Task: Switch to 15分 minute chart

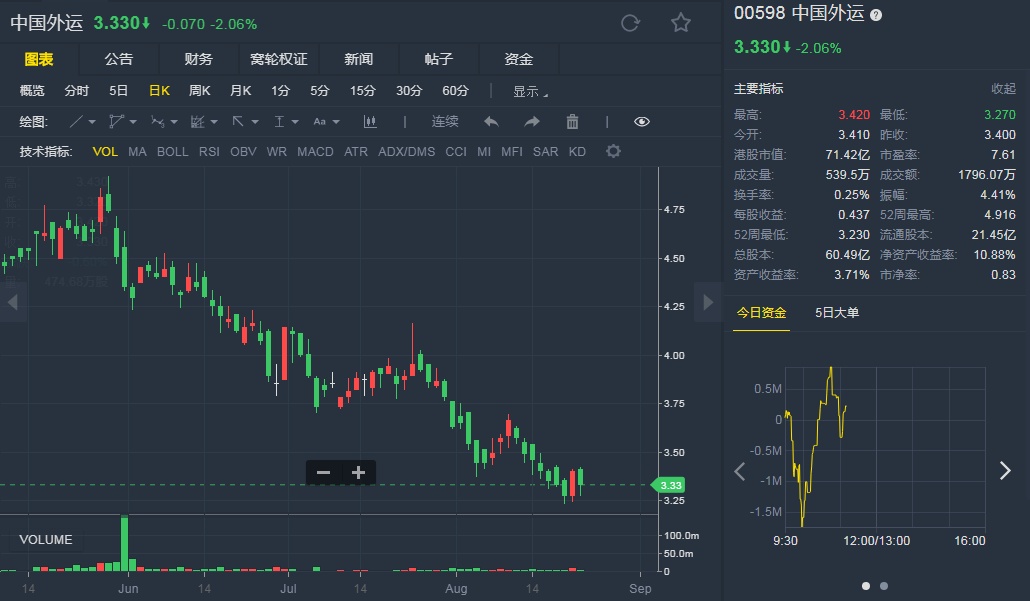Action: pos(362,91)
